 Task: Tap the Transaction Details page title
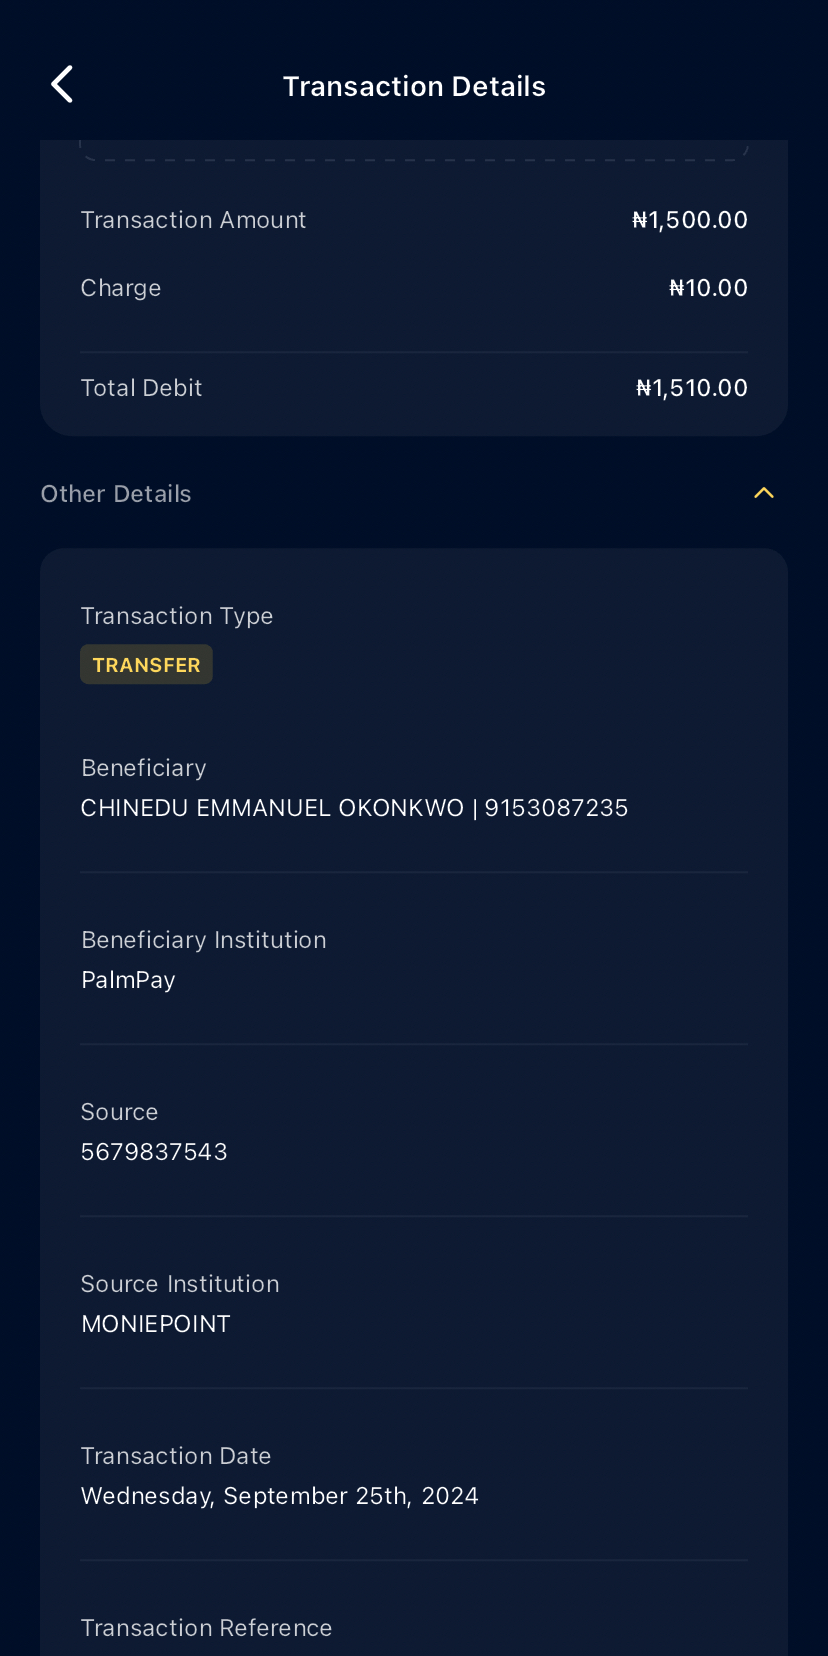click(414, 86)
